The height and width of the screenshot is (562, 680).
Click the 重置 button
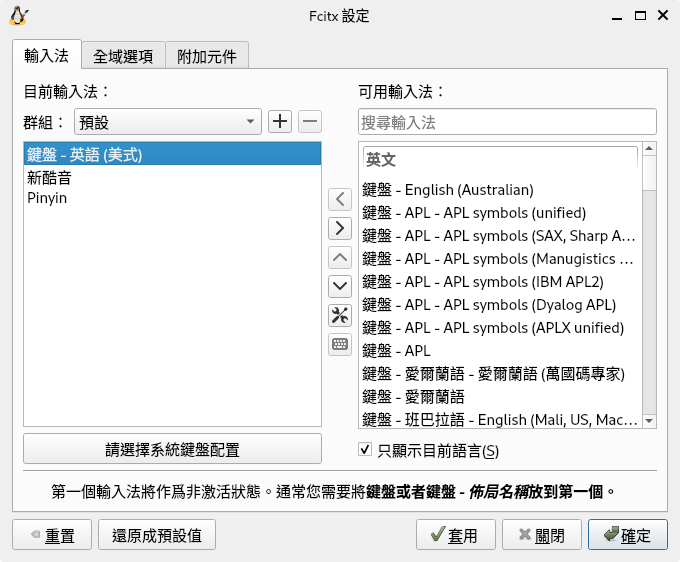[x=52, y=535]
